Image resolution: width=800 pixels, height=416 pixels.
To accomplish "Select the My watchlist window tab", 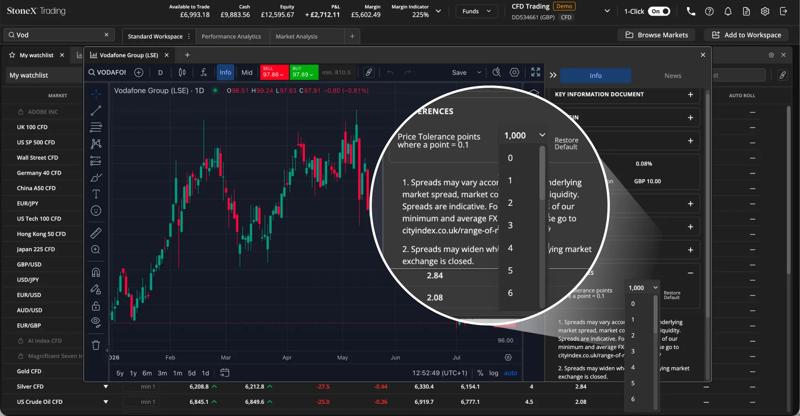I will point(36,55).
